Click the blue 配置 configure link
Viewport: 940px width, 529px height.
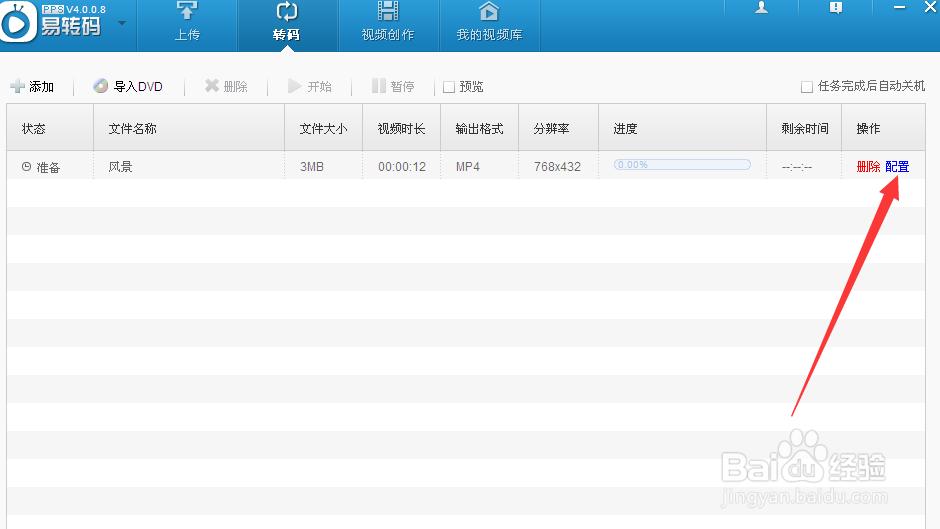click(897, 167)
